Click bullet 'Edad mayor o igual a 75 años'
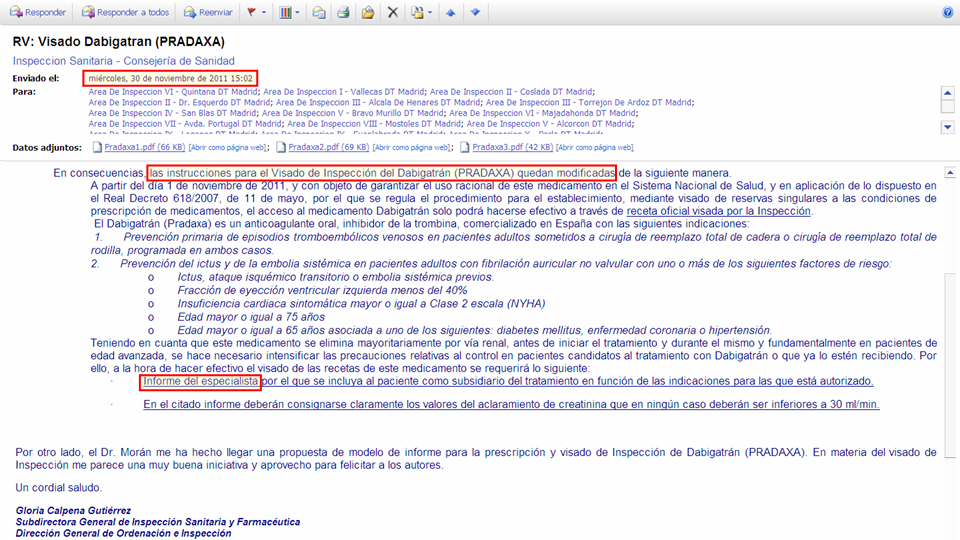Viewport: 960px width, 540px height. [x=251, y=317]
